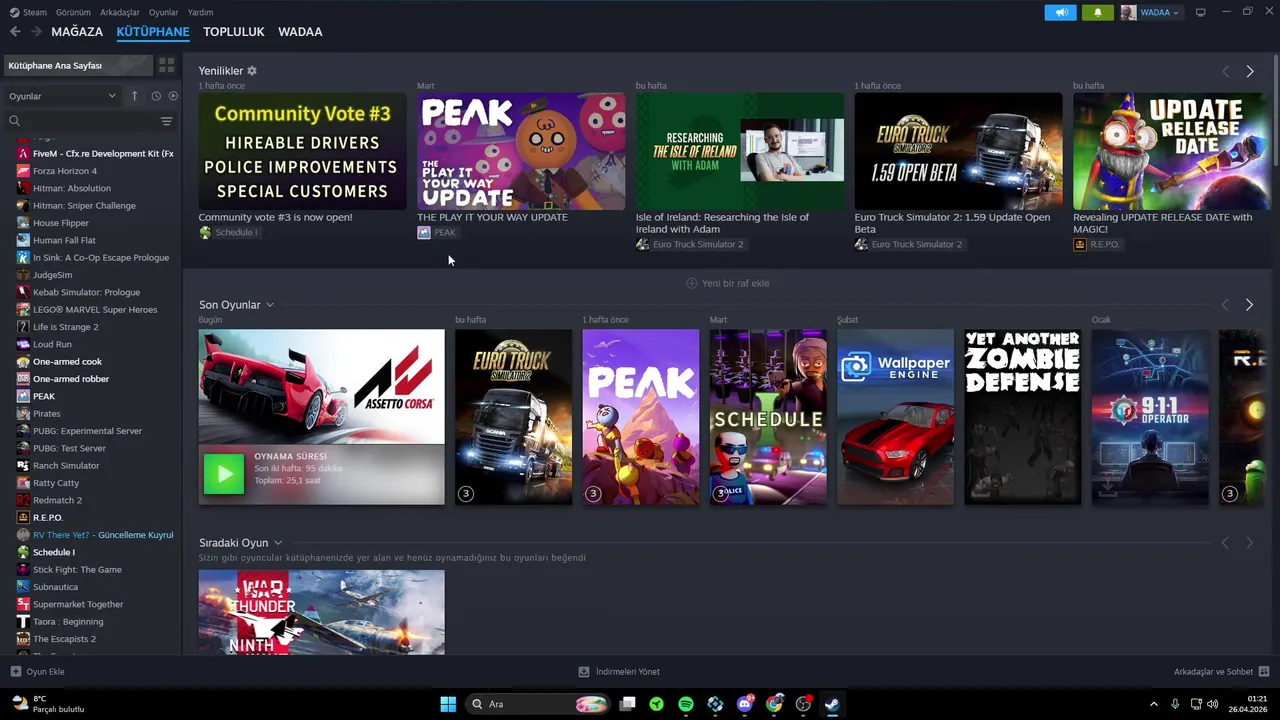Select Life is Strange 2 in list
Image resolution: width=1280 pixels, height=720 pixels.
(x=65, y=327)
